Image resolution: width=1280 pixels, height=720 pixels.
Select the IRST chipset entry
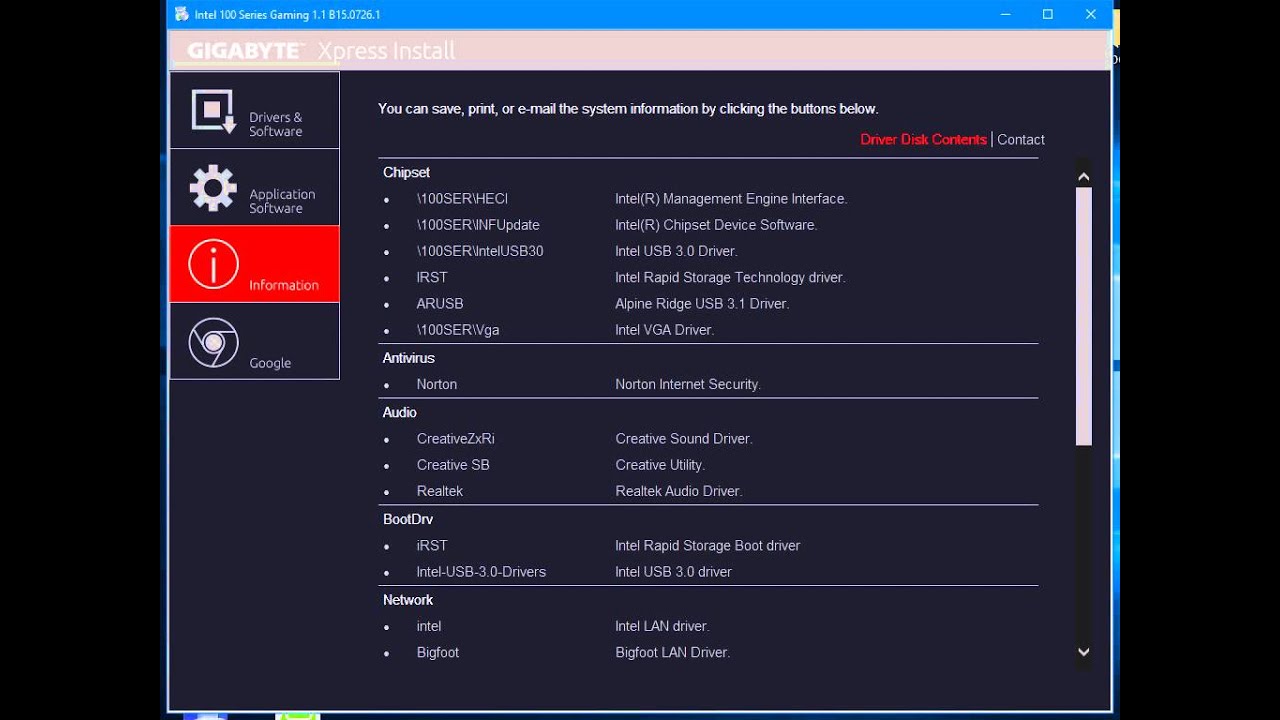point(432,277)
